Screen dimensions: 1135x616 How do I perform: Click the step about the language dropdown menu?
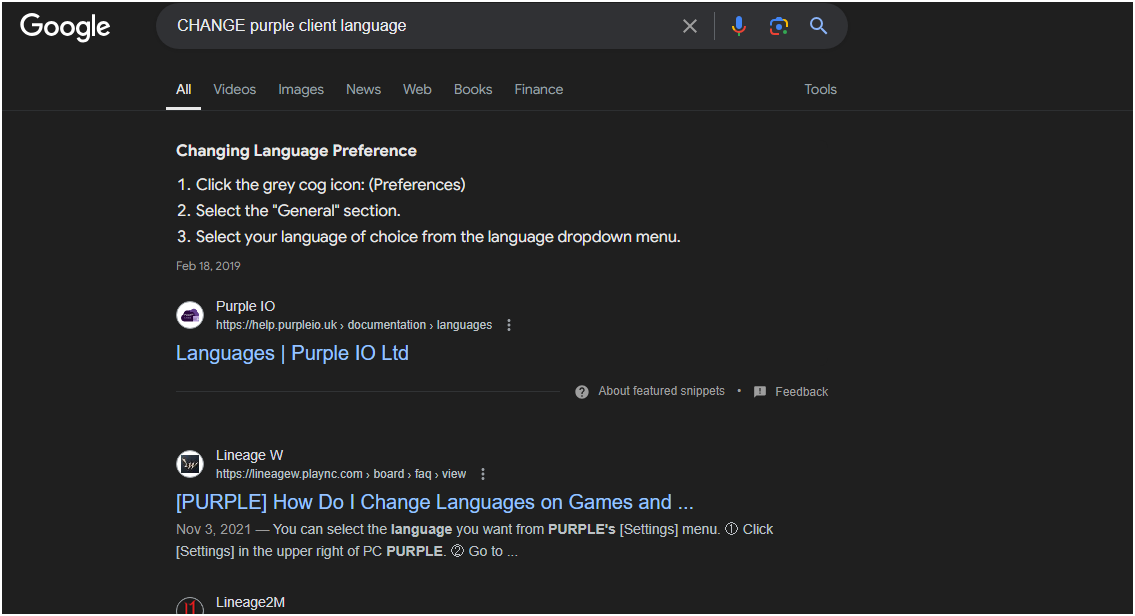click(438, 237)
